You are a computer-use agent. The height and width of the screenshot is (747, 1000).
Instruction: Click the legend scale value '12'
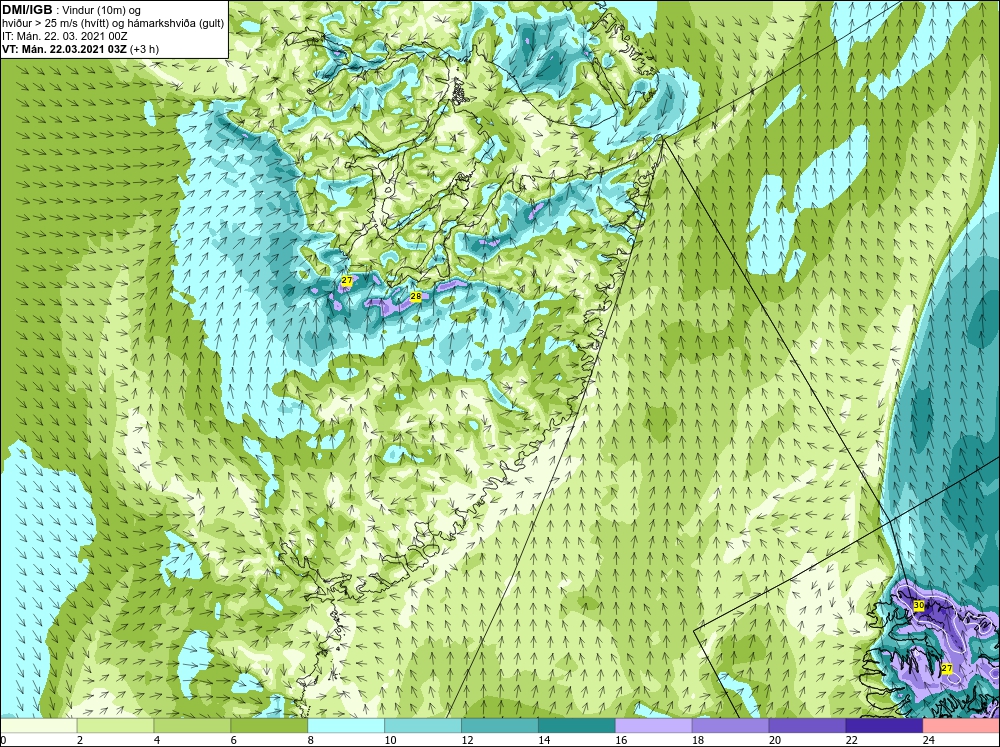tap(467, 740)
